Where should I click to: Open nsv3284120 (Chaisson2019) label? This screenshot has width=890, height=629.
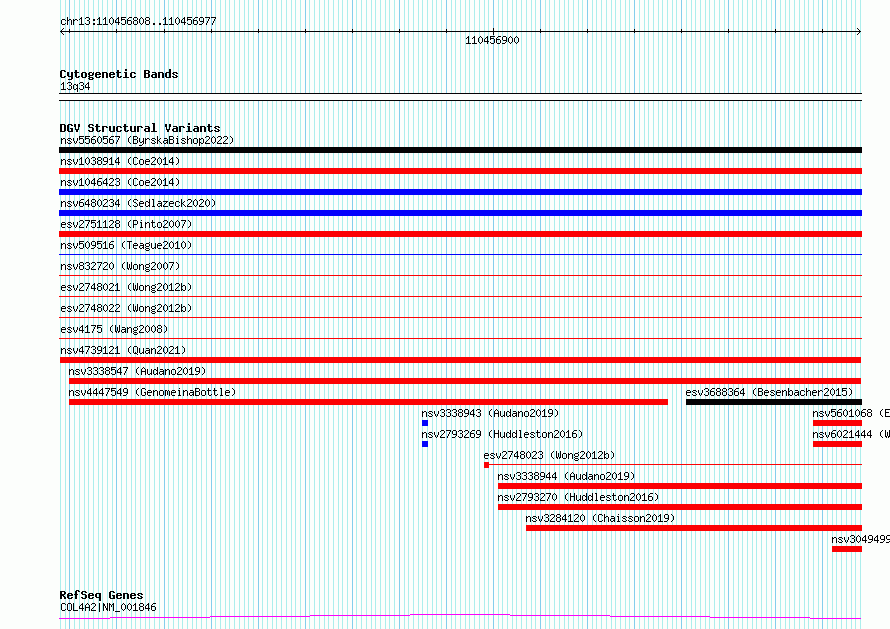600,518
